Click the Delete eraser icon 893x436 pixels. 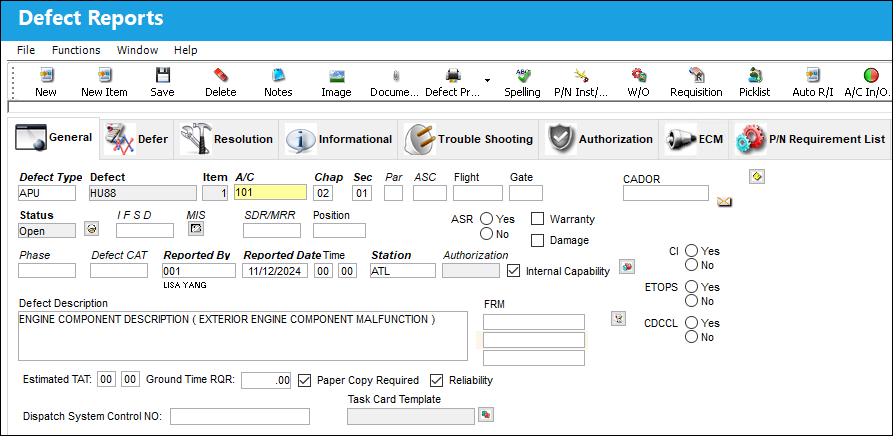220,75
